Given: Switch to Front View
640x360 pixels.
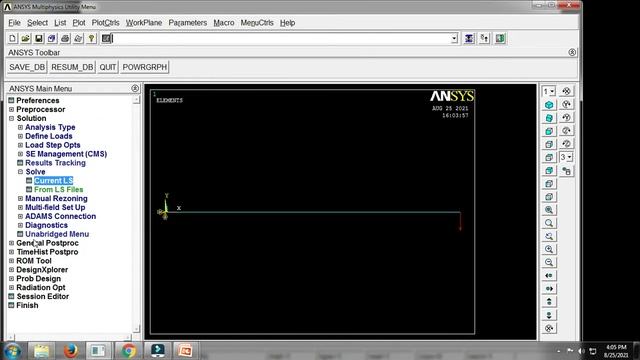Looking at the screenshot, I should (x=549, y=131).
